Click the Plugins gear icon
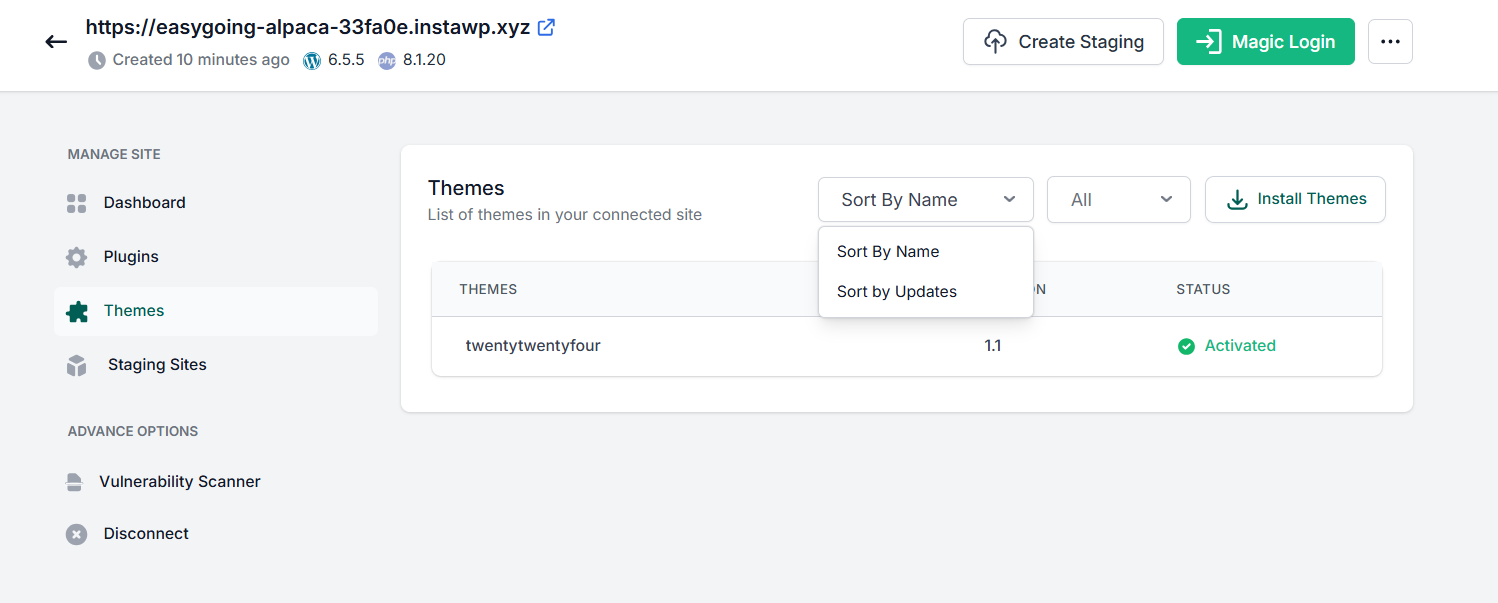The width and height of the screenshot is (1498, 603). [77, 257]
